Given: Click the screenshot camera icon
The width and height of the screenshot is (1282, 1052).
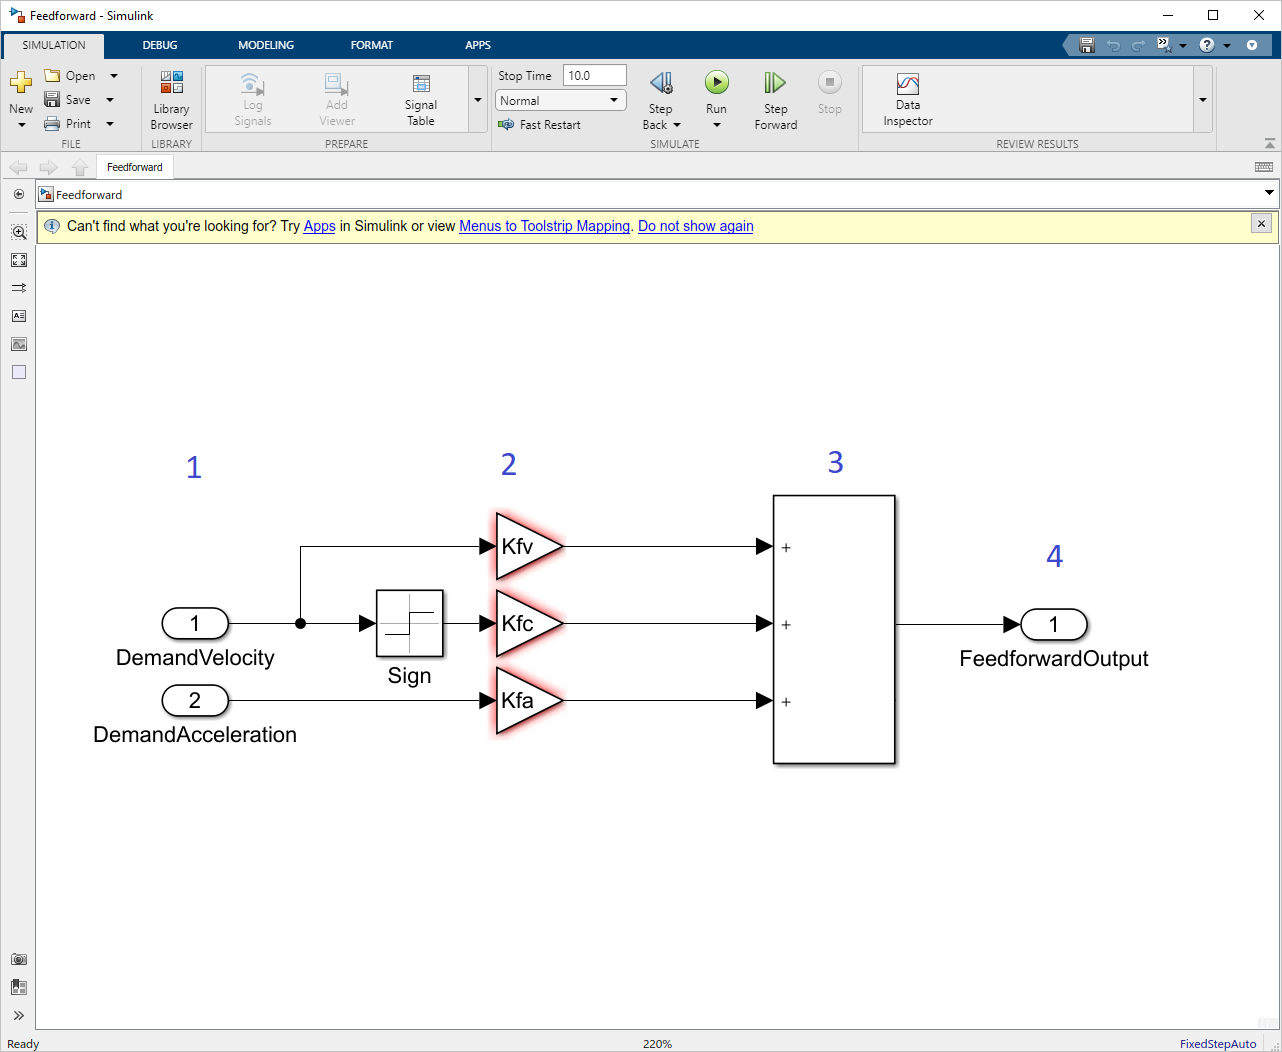Looking at the screenshot, I should click(x=19, y=959).
